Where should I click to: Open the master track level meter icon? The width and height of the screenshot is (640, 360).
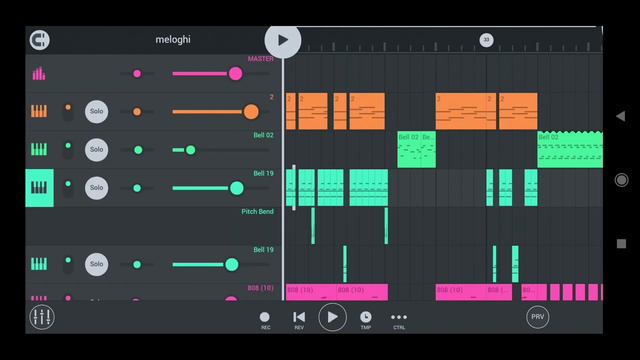point(39,73)
